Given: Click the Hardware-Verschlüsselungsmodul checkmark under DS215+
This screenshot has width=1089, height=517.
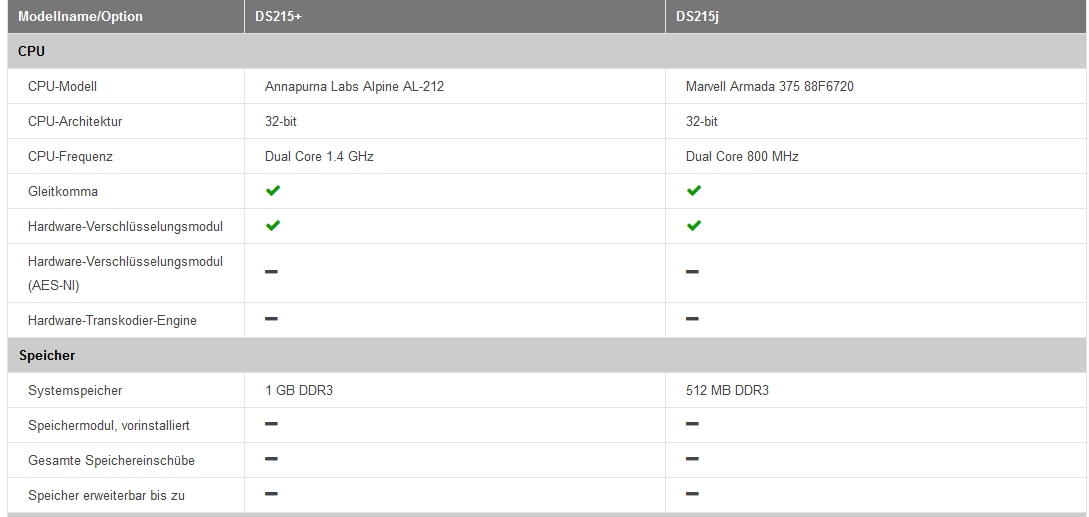Looking at the screenshot, I should (273, 225).
